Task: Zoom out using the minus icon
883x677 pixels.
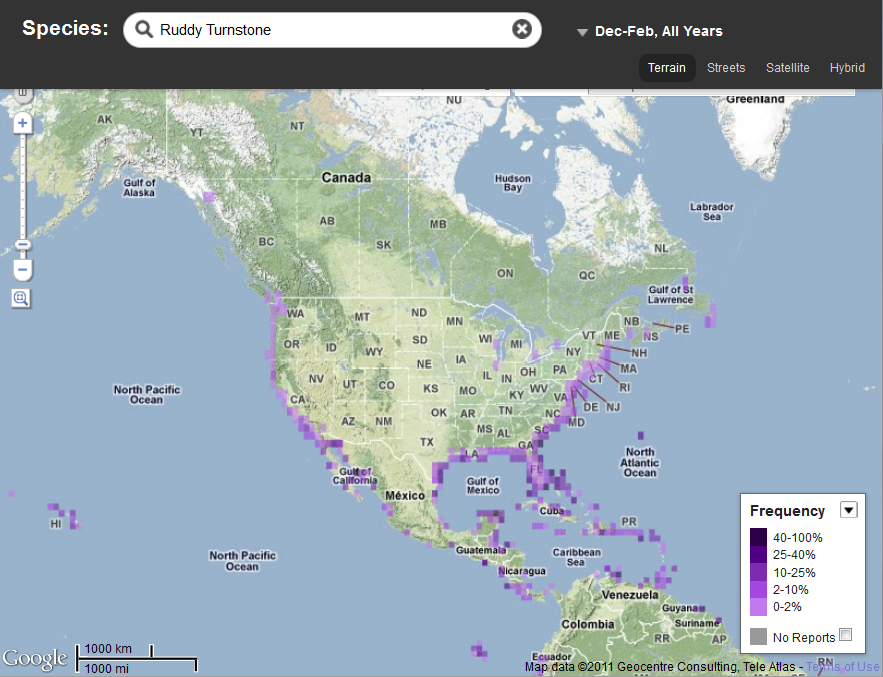Action: coord(22,270)
